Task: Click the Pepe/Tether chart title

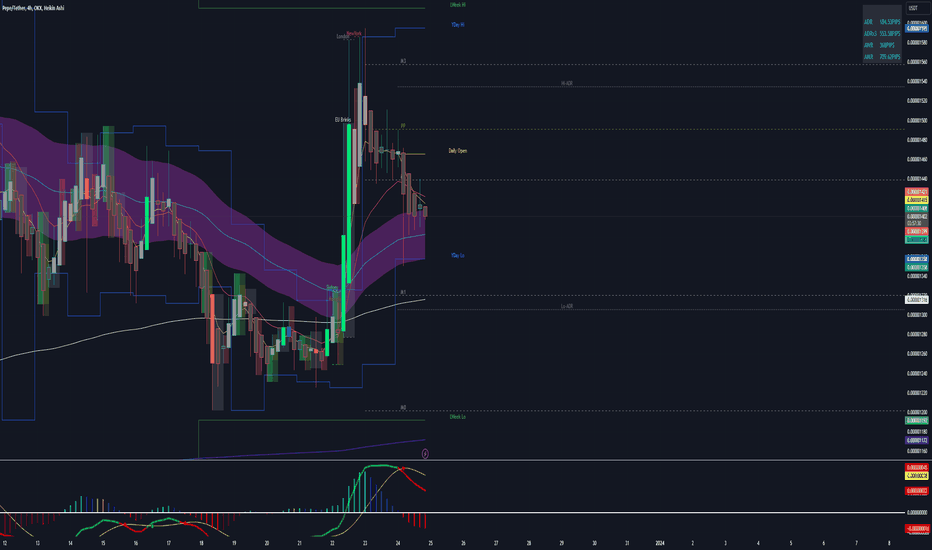Action: 33,8
